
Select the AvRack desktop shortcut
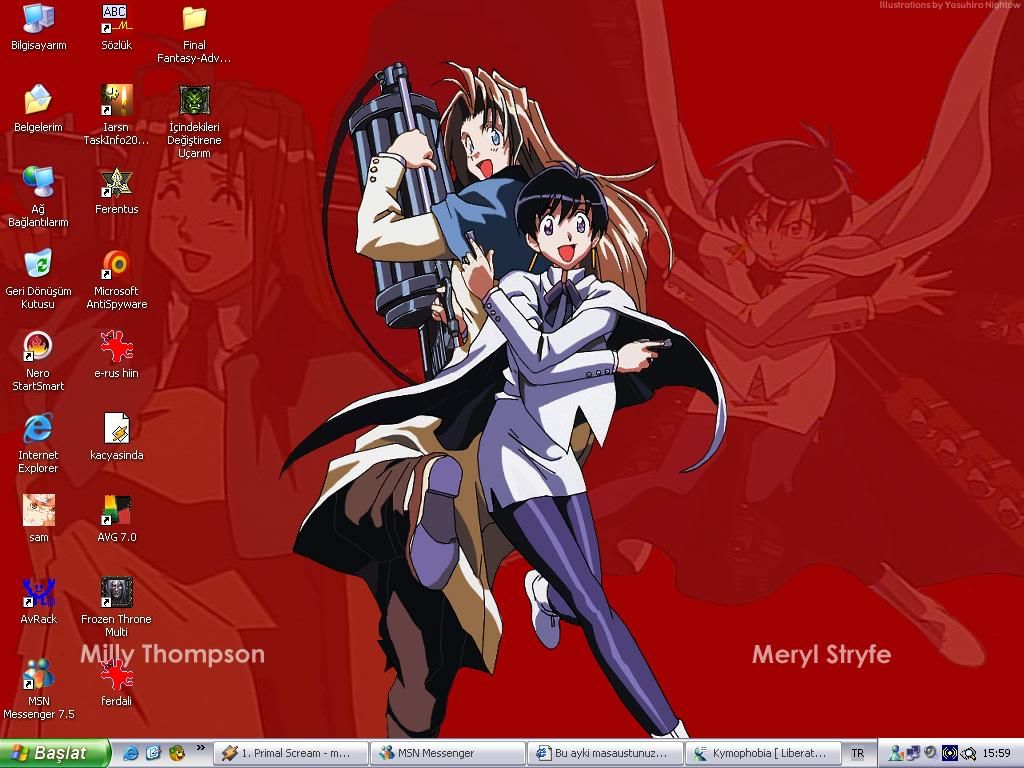click(38, 593)
